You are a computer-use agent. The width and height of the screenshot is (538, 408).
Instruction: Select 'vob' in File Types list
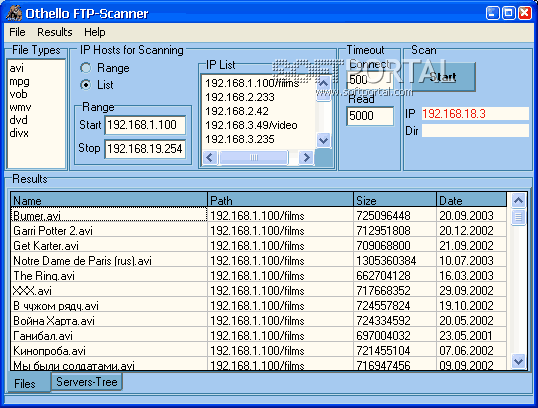[18, 94]
